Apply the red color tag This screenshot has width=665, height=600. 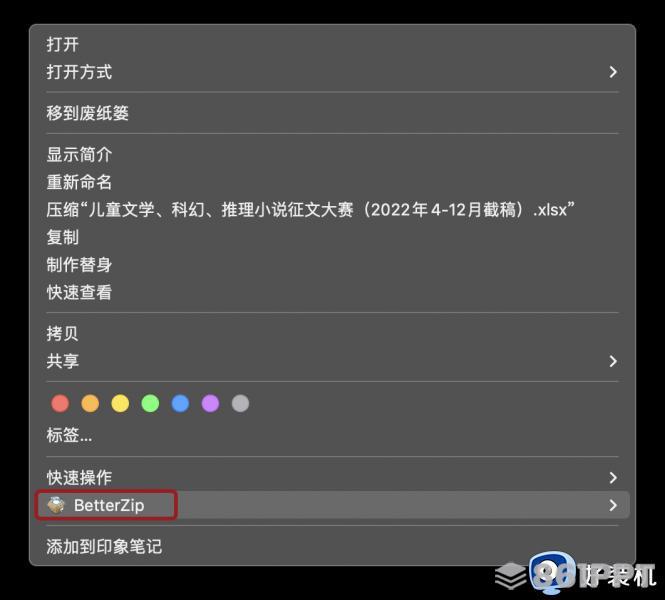(x=60, y=403)
